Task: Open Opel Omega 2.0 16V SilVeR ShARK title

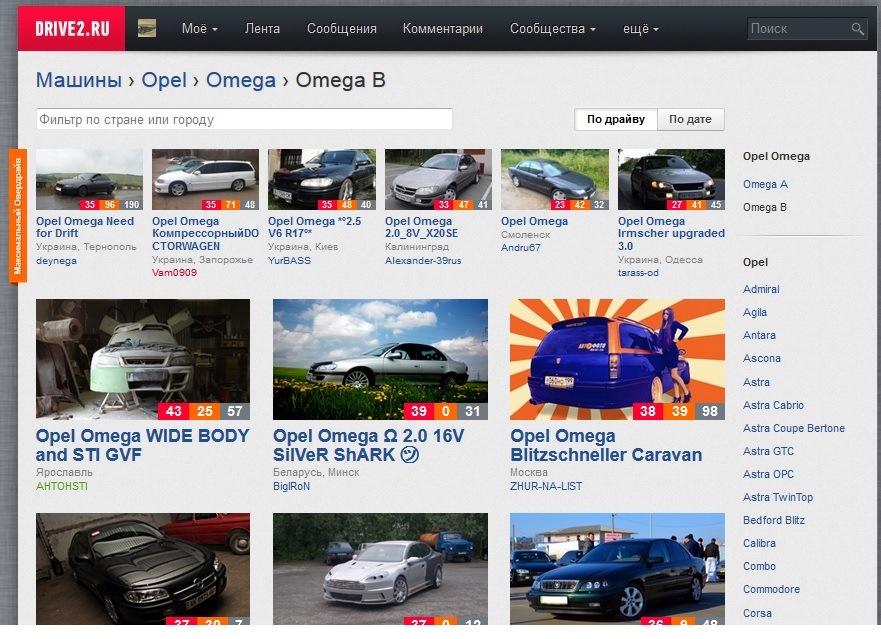Action: 369,445
